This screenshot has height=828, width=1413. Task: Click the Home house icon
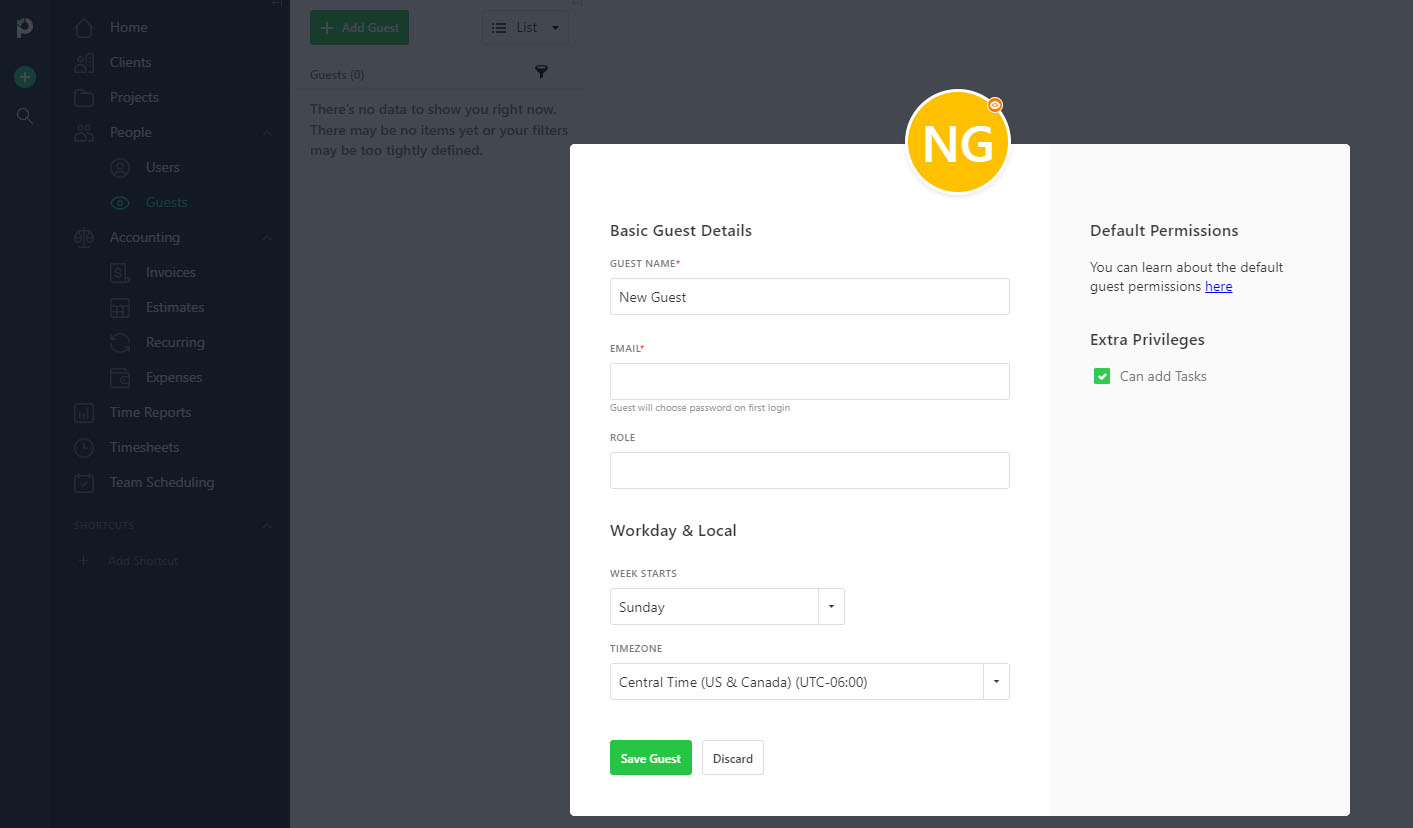pos(84,27)
